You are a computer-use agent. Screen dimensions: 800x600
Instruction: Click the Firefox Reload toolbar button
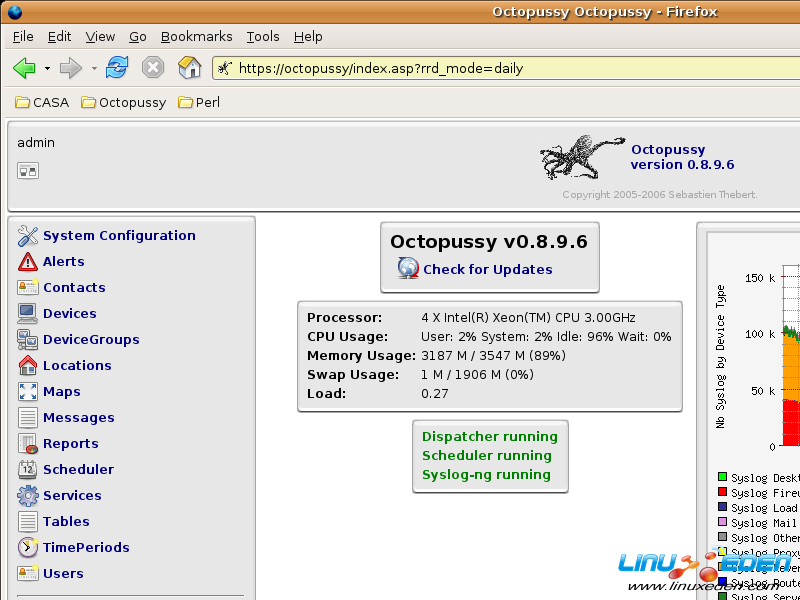(117, 68)
